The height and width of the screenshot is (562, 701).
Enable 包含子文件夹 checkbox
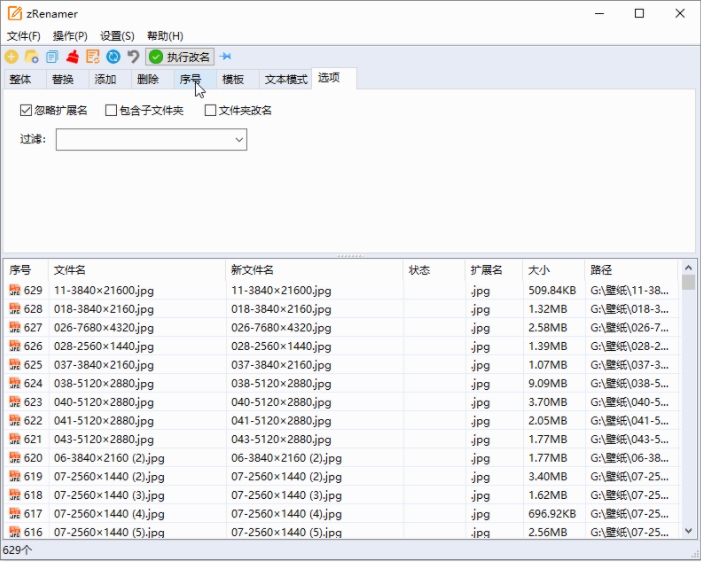tap(111, 110)
